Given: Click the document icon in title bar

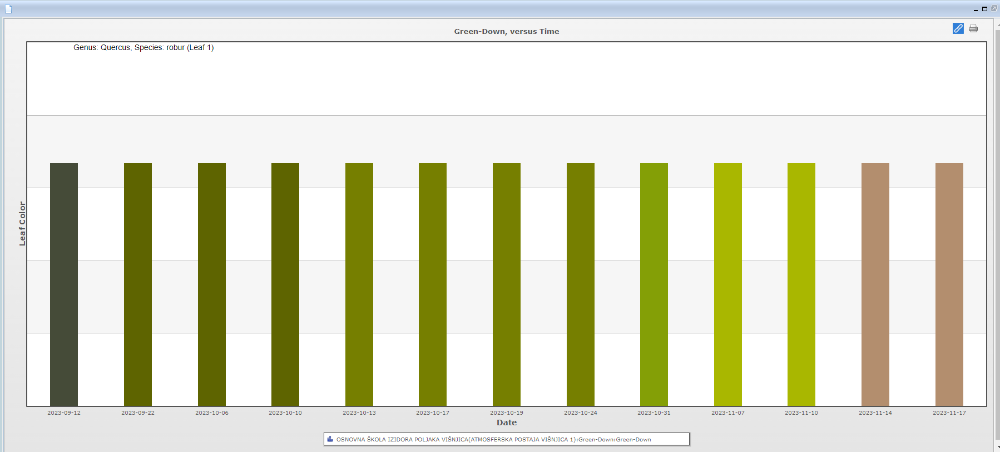Looking at the screenshot, I should [7, 7].
